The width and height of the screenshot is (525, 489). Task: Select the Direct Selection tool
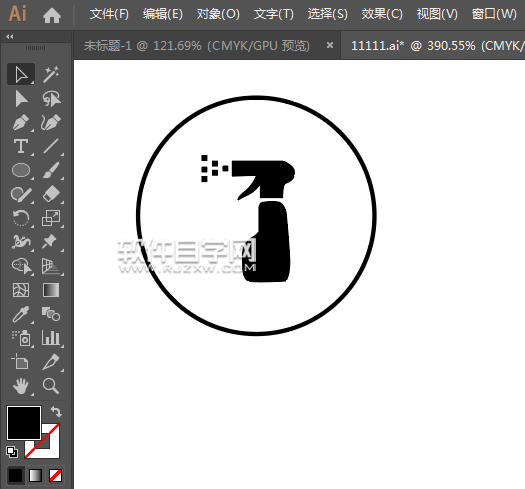point(21,99)
